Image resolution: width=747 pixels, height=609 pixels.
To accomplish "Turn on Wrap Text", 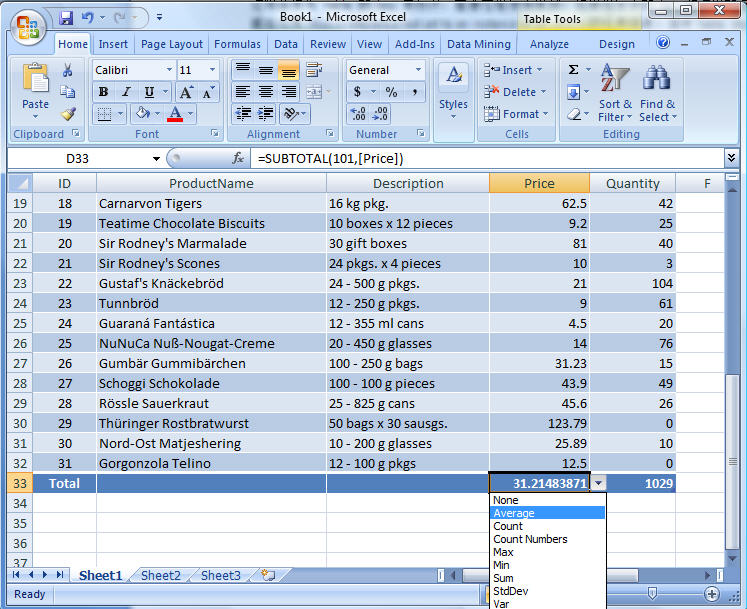I will click(x=314, y=70).
